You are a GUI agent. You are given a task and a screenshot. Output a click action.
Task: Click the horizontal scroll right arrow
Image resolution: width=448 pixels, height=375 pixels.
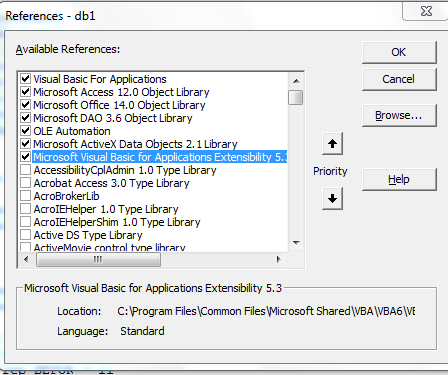pos(279,259)
